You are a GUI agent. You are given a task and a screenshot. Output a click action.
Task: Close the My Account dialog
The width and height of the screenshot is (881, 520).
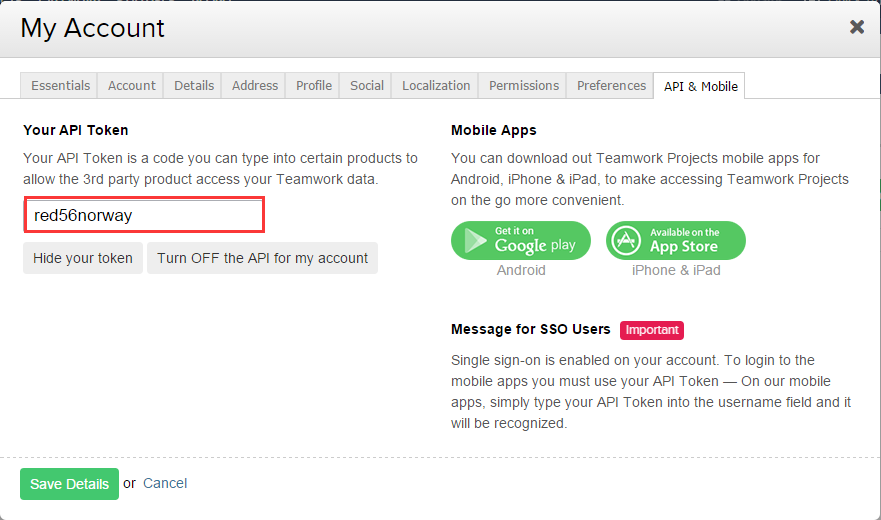(x=856, y=26)
